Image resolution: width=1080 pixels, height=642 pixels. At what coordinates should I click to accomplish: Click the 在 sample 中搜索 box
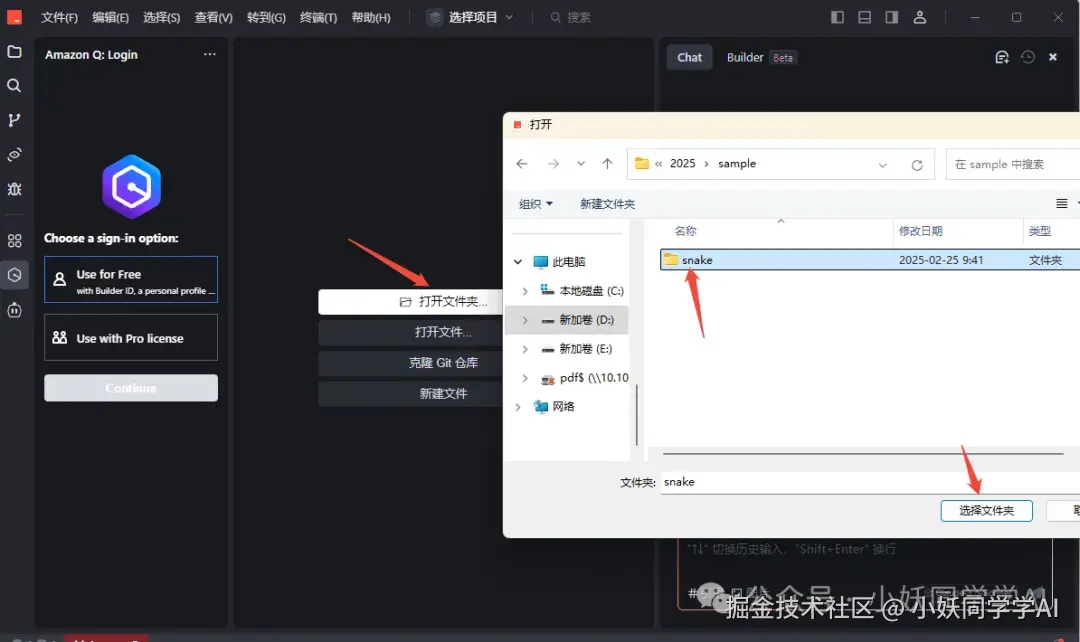1012,164
